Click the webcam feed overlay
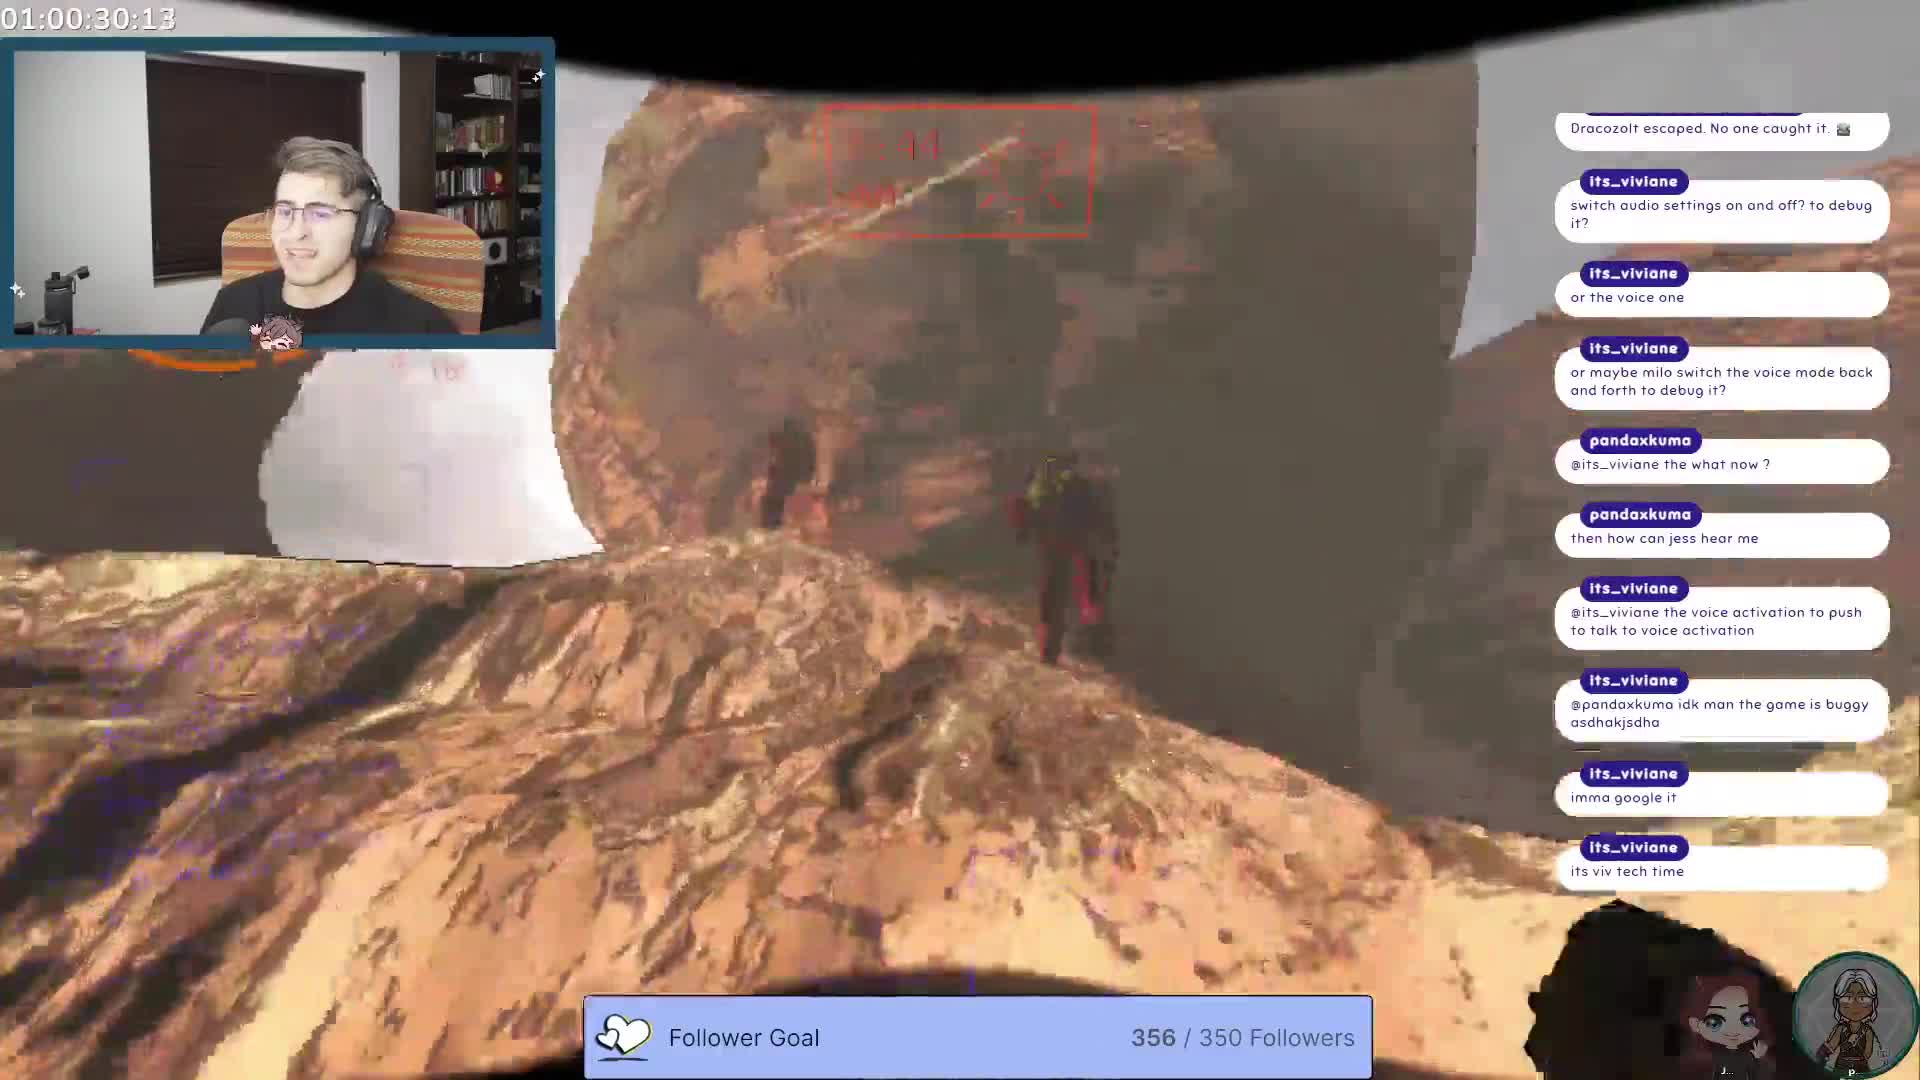Screen dimensions: 1920x1080 (x=278, y=193)
